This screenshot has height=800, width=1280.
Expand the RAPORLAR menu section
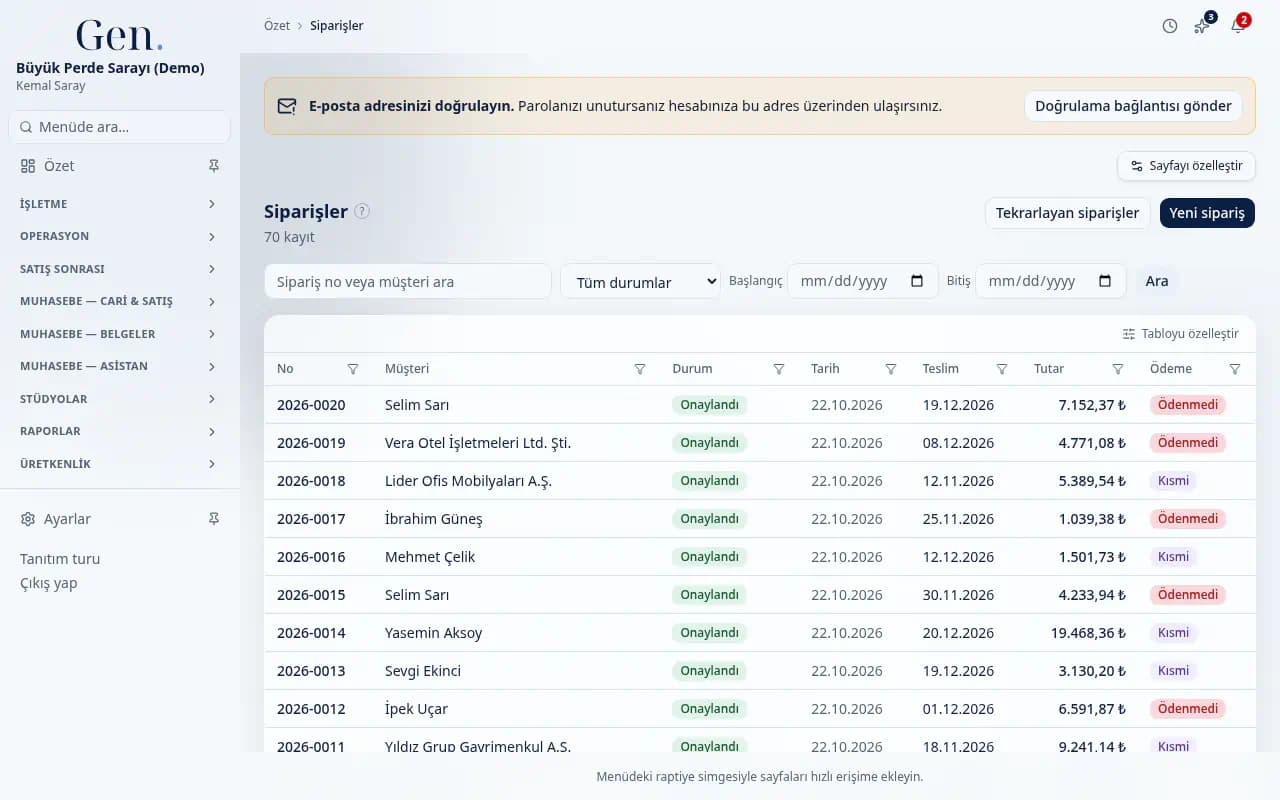click(x=119, y=431)
